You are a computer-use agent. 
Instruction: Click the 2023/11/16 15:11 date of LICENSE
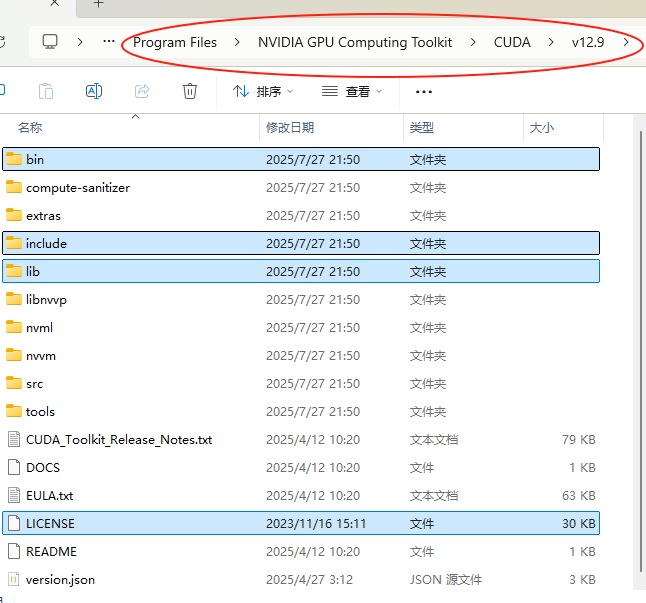pyautogui.click(x=316, y=524)
